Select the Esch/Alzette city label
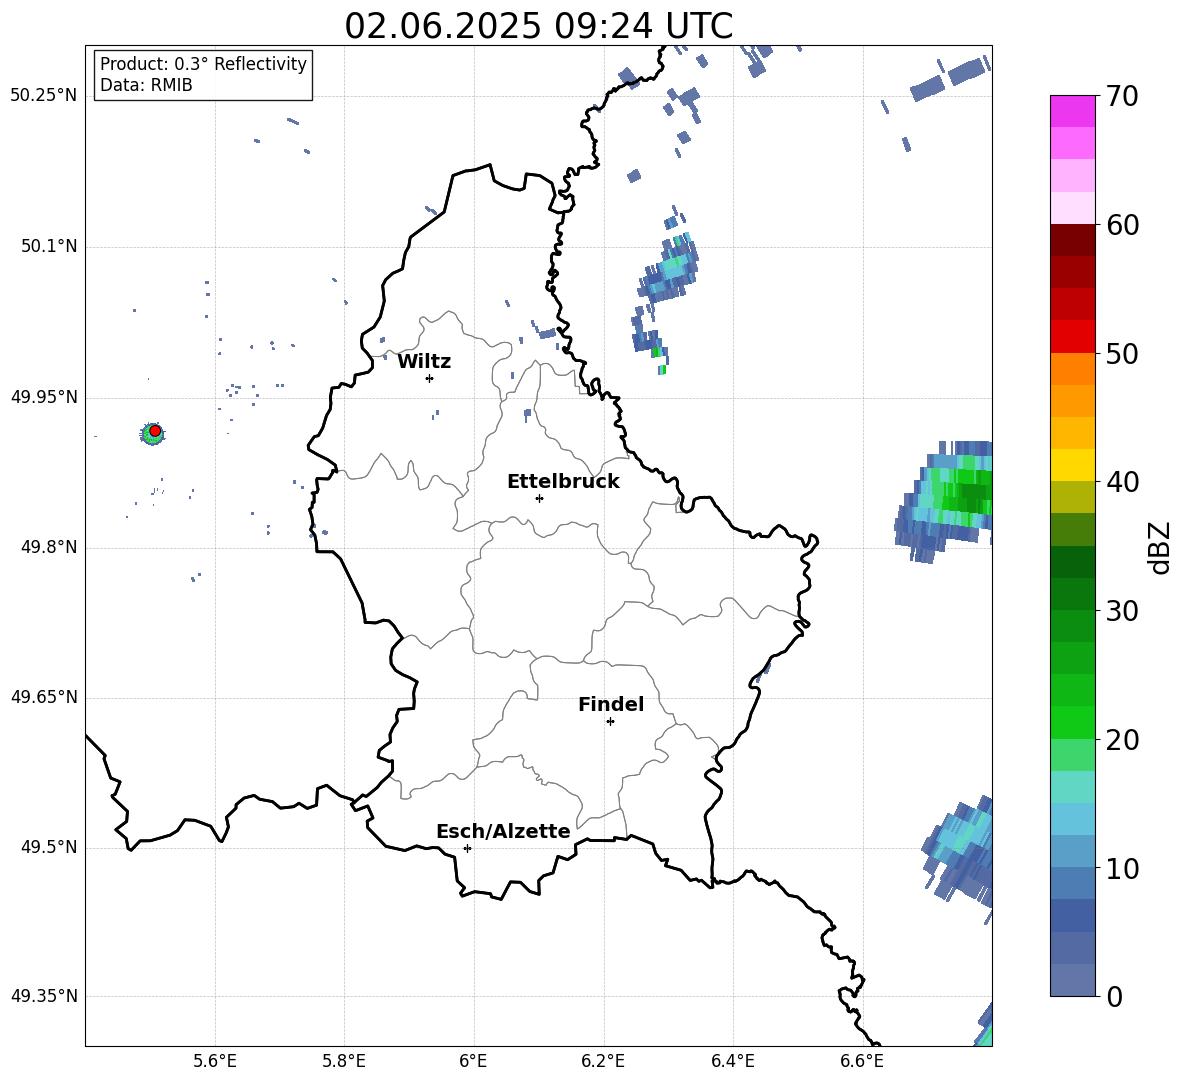 (x=503, y=831)
